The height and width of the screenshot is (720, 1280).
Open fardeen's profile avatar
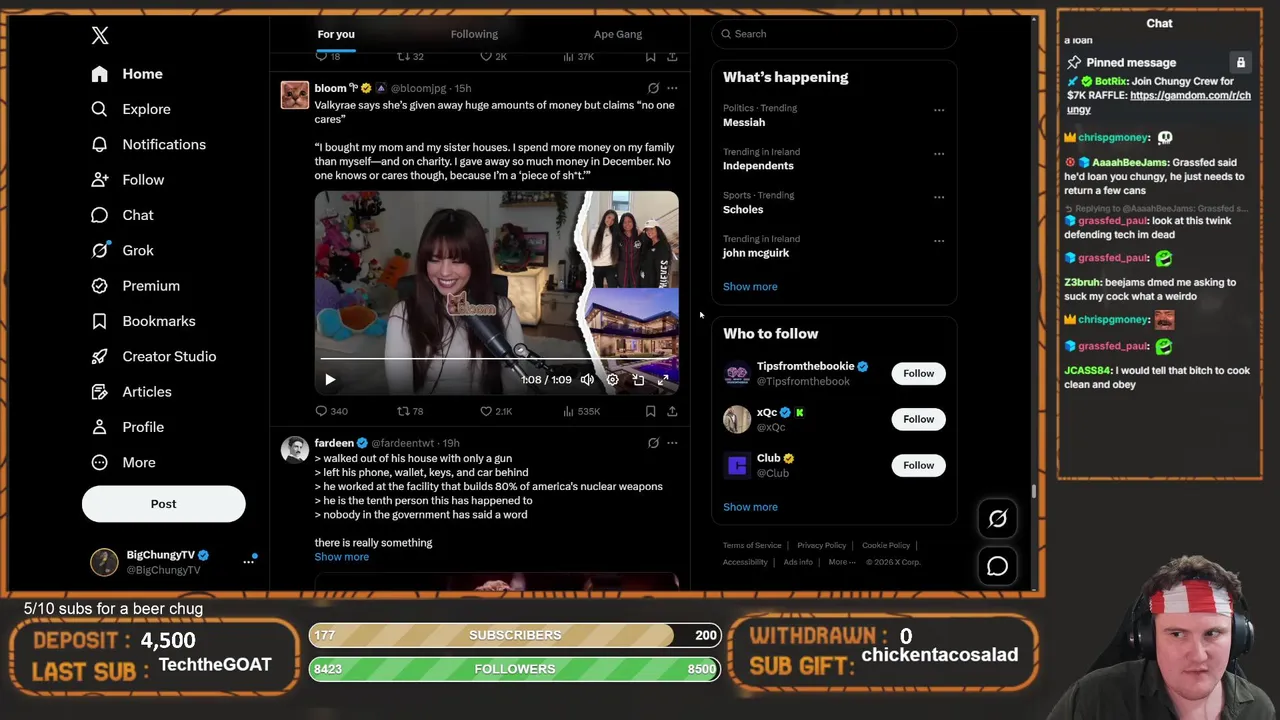[295, 450]
